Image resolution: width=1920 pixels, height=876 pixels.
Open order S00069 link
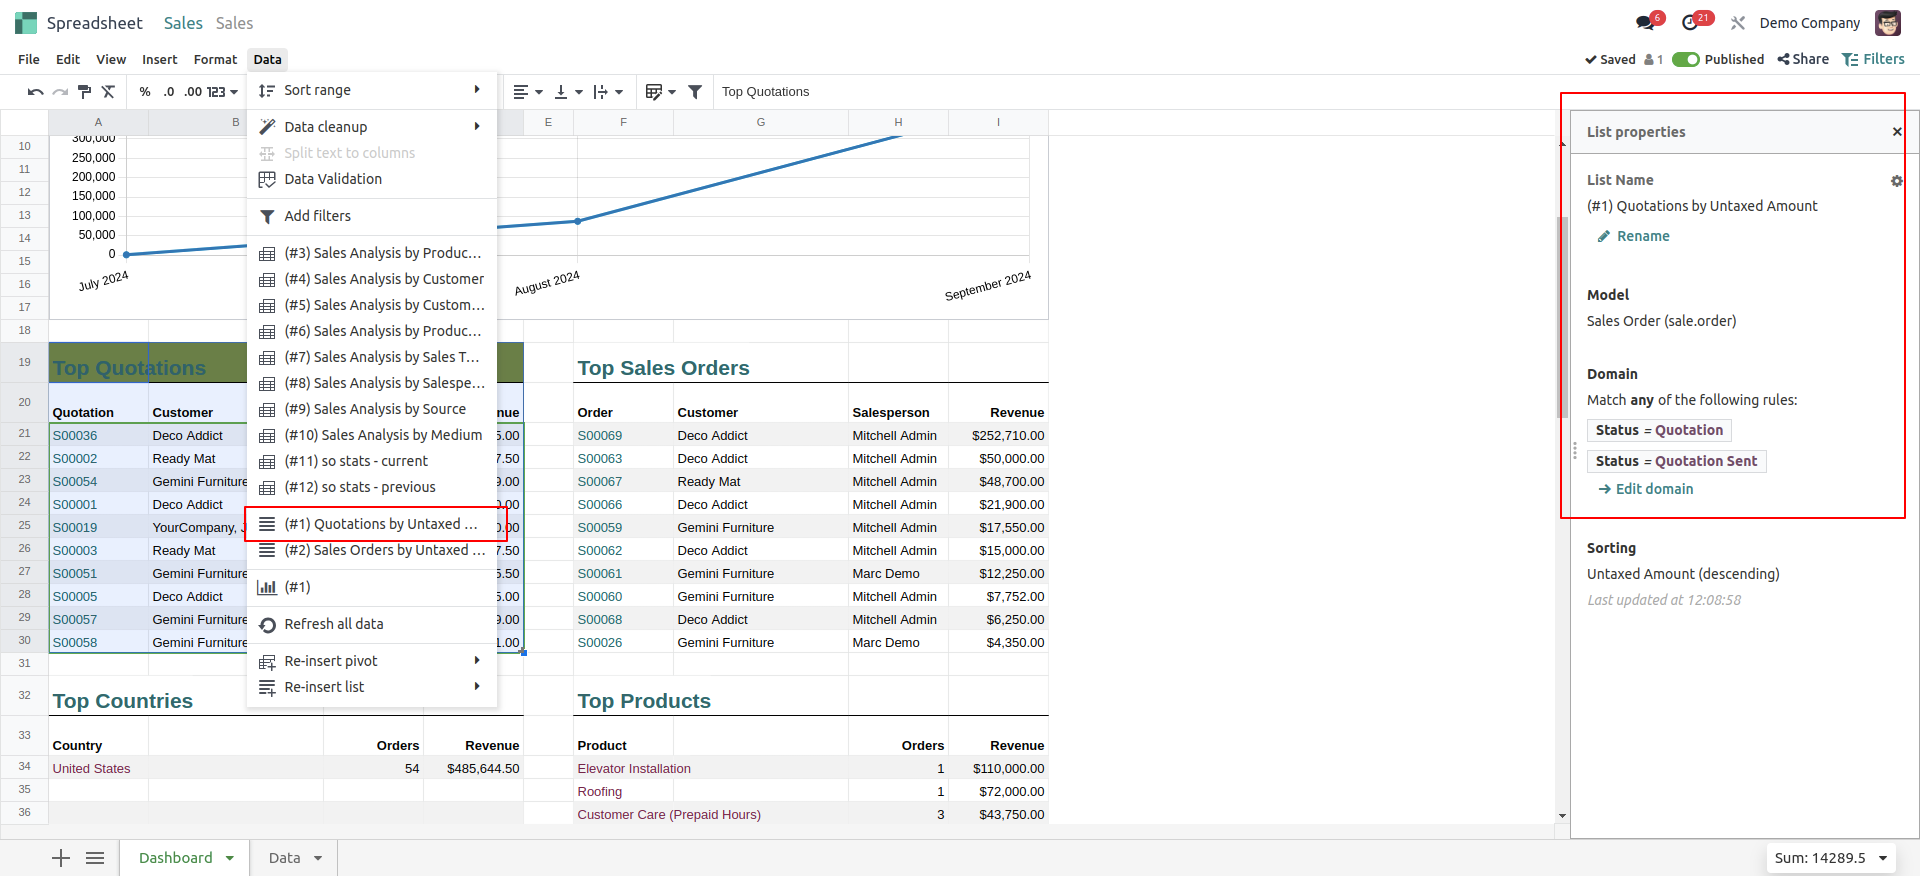point(600,436)
